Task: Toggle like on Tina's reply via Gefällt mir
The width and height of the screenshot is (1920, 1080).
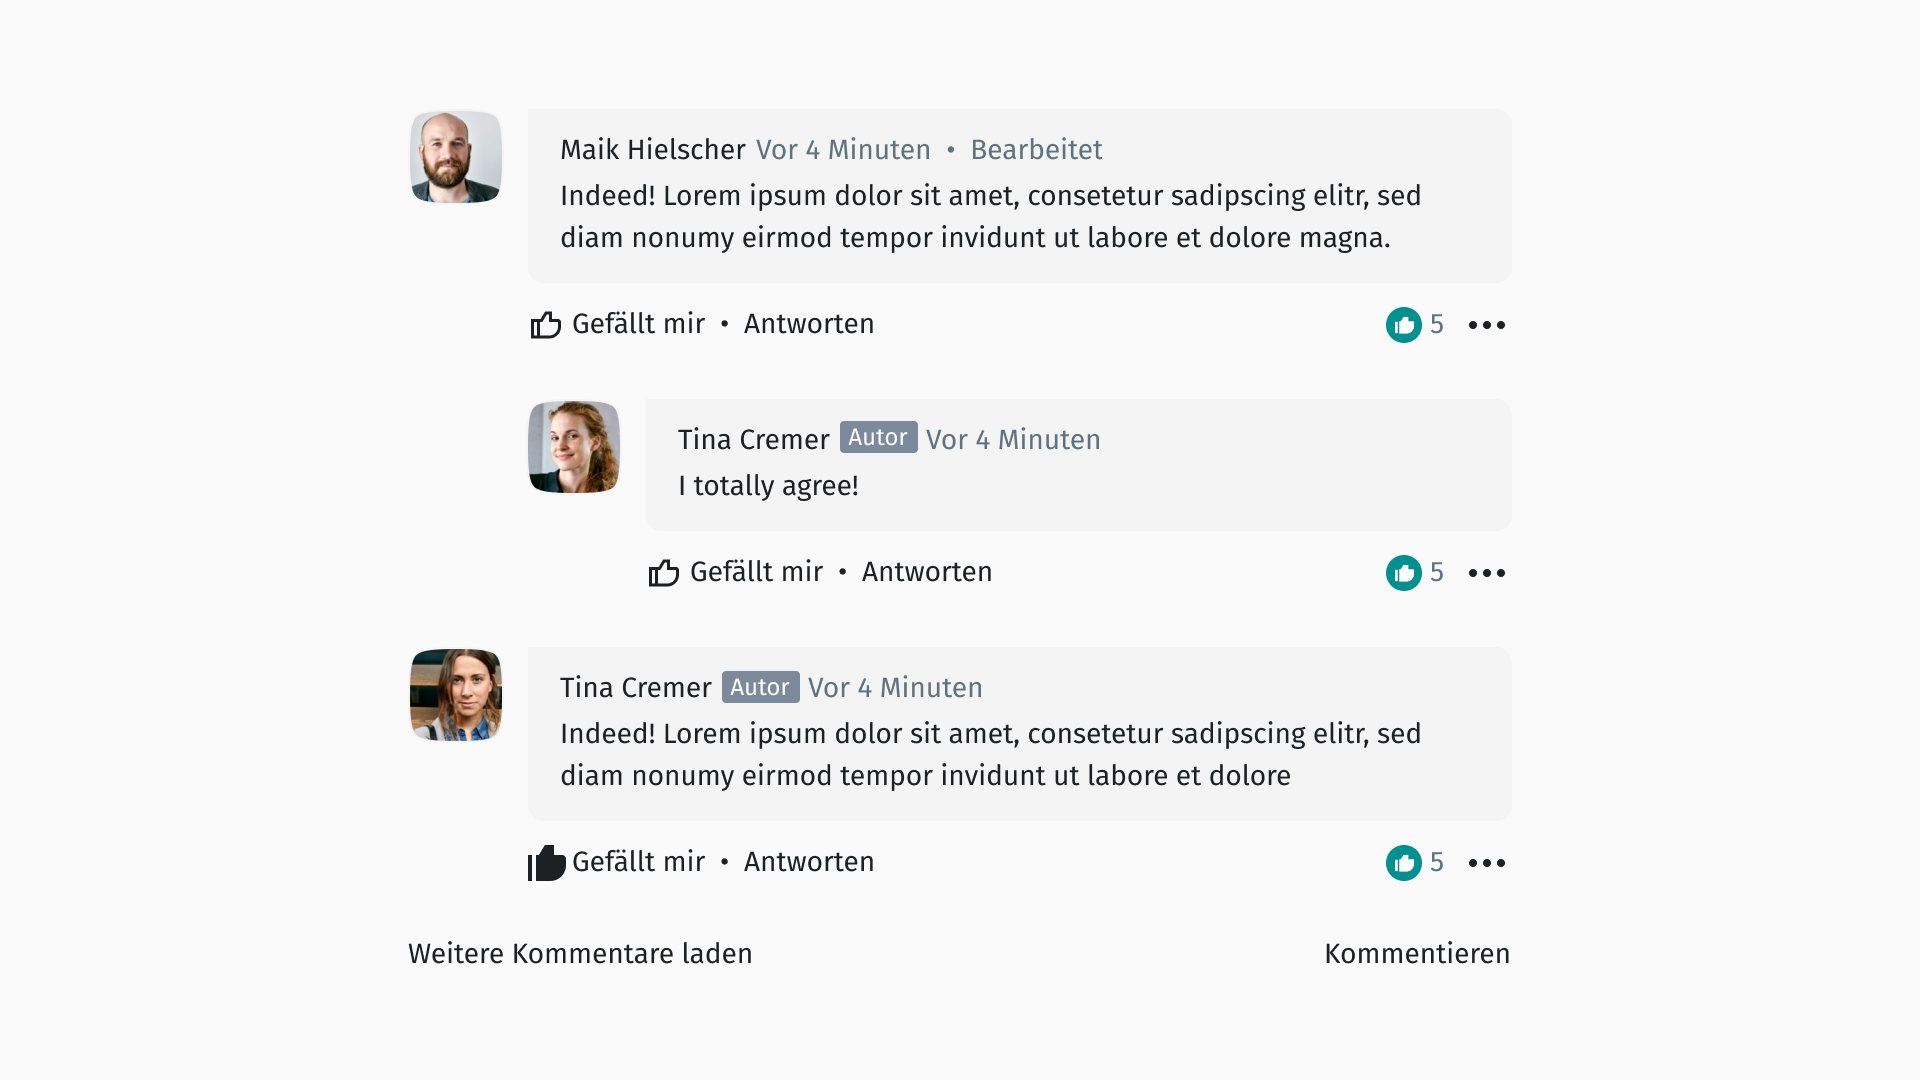Action: (x=756, y=572)
